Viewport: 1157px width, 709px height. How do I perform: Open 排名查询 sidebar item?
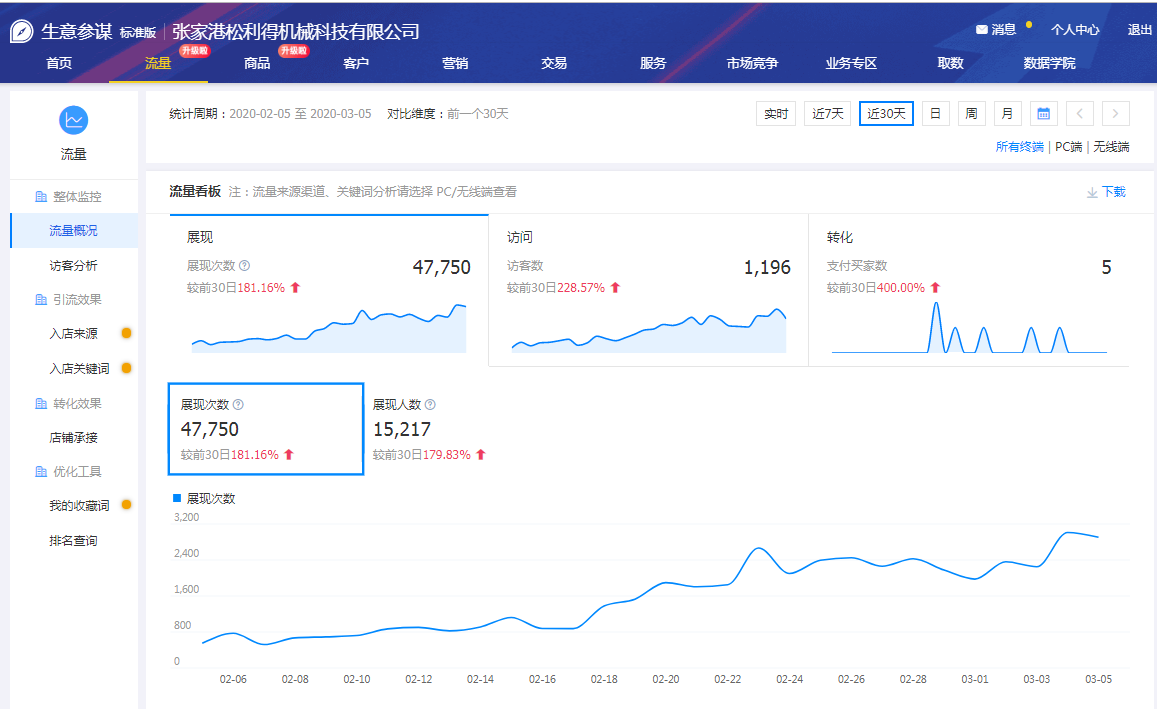74,541
